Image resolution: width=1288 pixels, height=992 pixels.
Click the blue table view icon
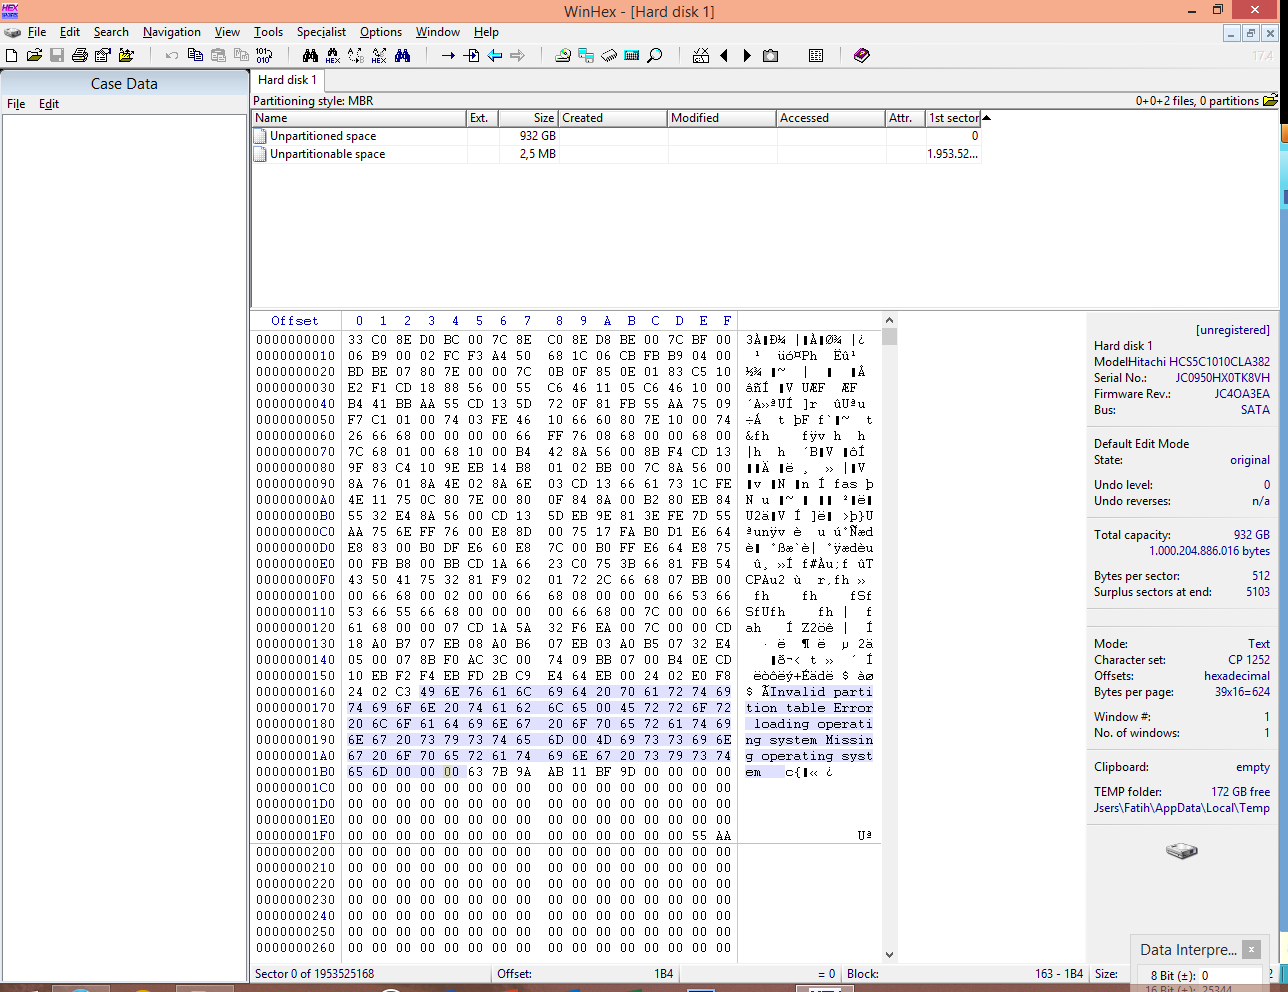click(816, 56)
